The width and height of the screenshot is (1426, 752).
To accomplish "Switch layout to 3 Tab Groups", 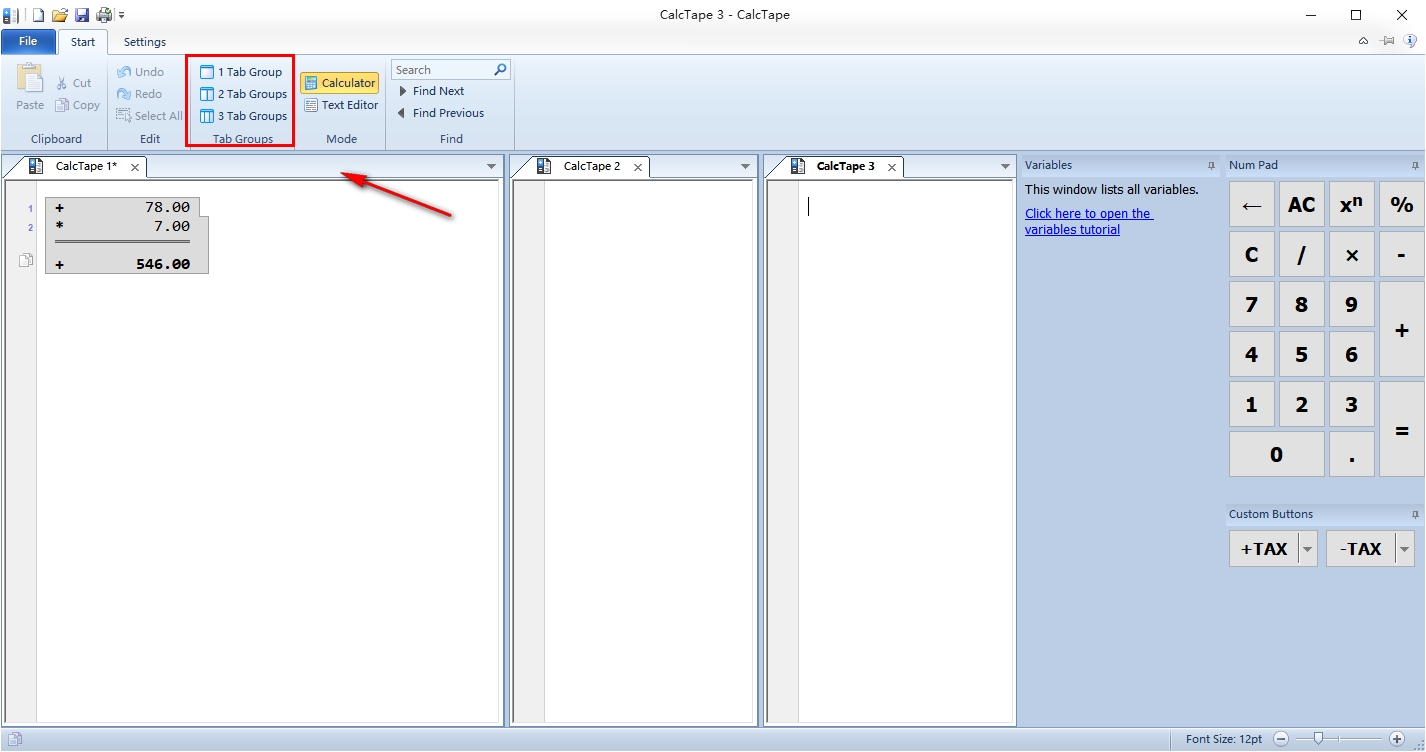I will (x=244, y=116).
